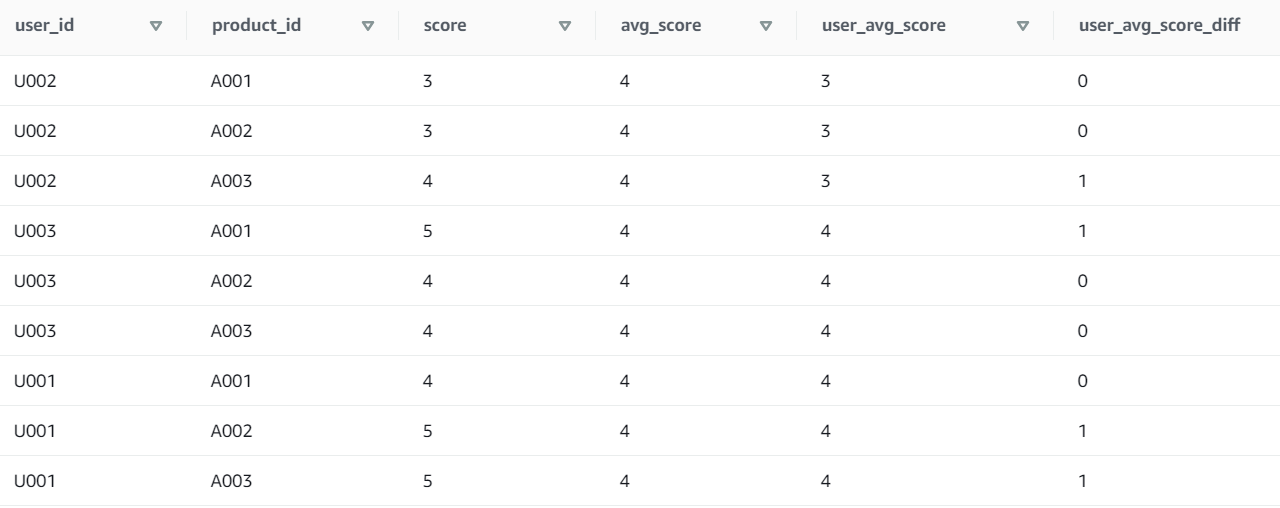Viewport: 1280px width, 508px height.
Task: Select the avg_score cell for U003 A003
Action: click(625, 331)
